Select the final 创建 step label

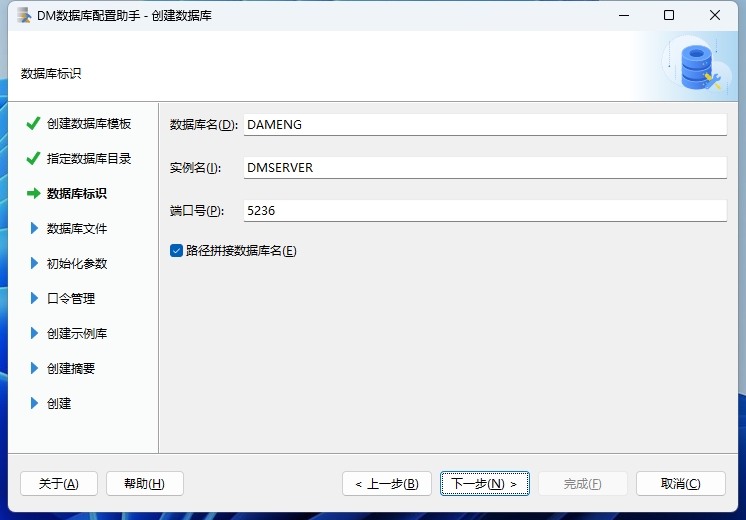click(x=59, y=403)
